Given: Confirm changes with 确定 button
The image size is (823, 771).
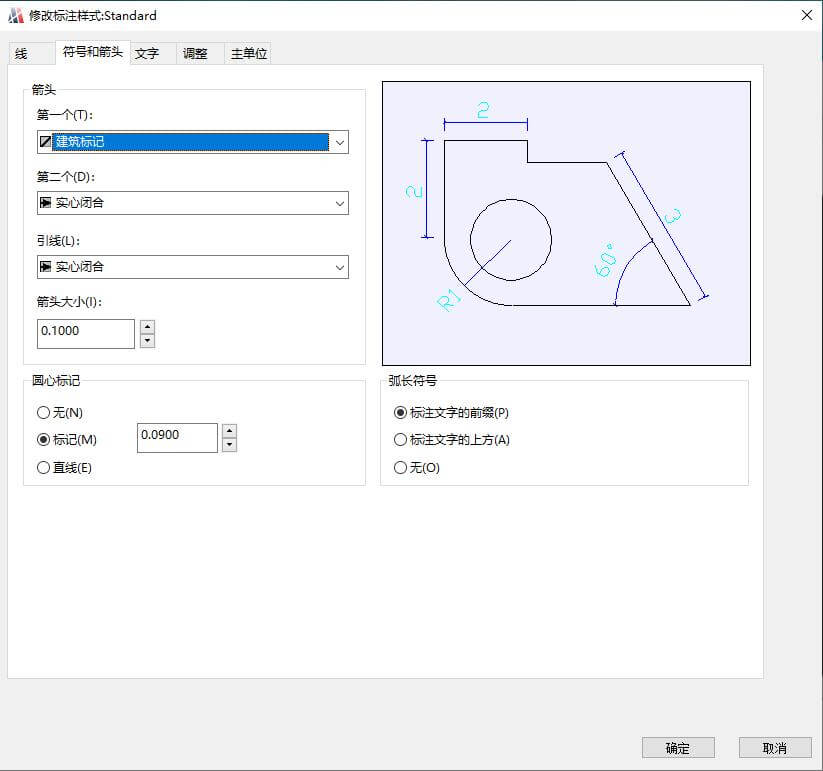Looking at the screenshot, I should [678, 747].
